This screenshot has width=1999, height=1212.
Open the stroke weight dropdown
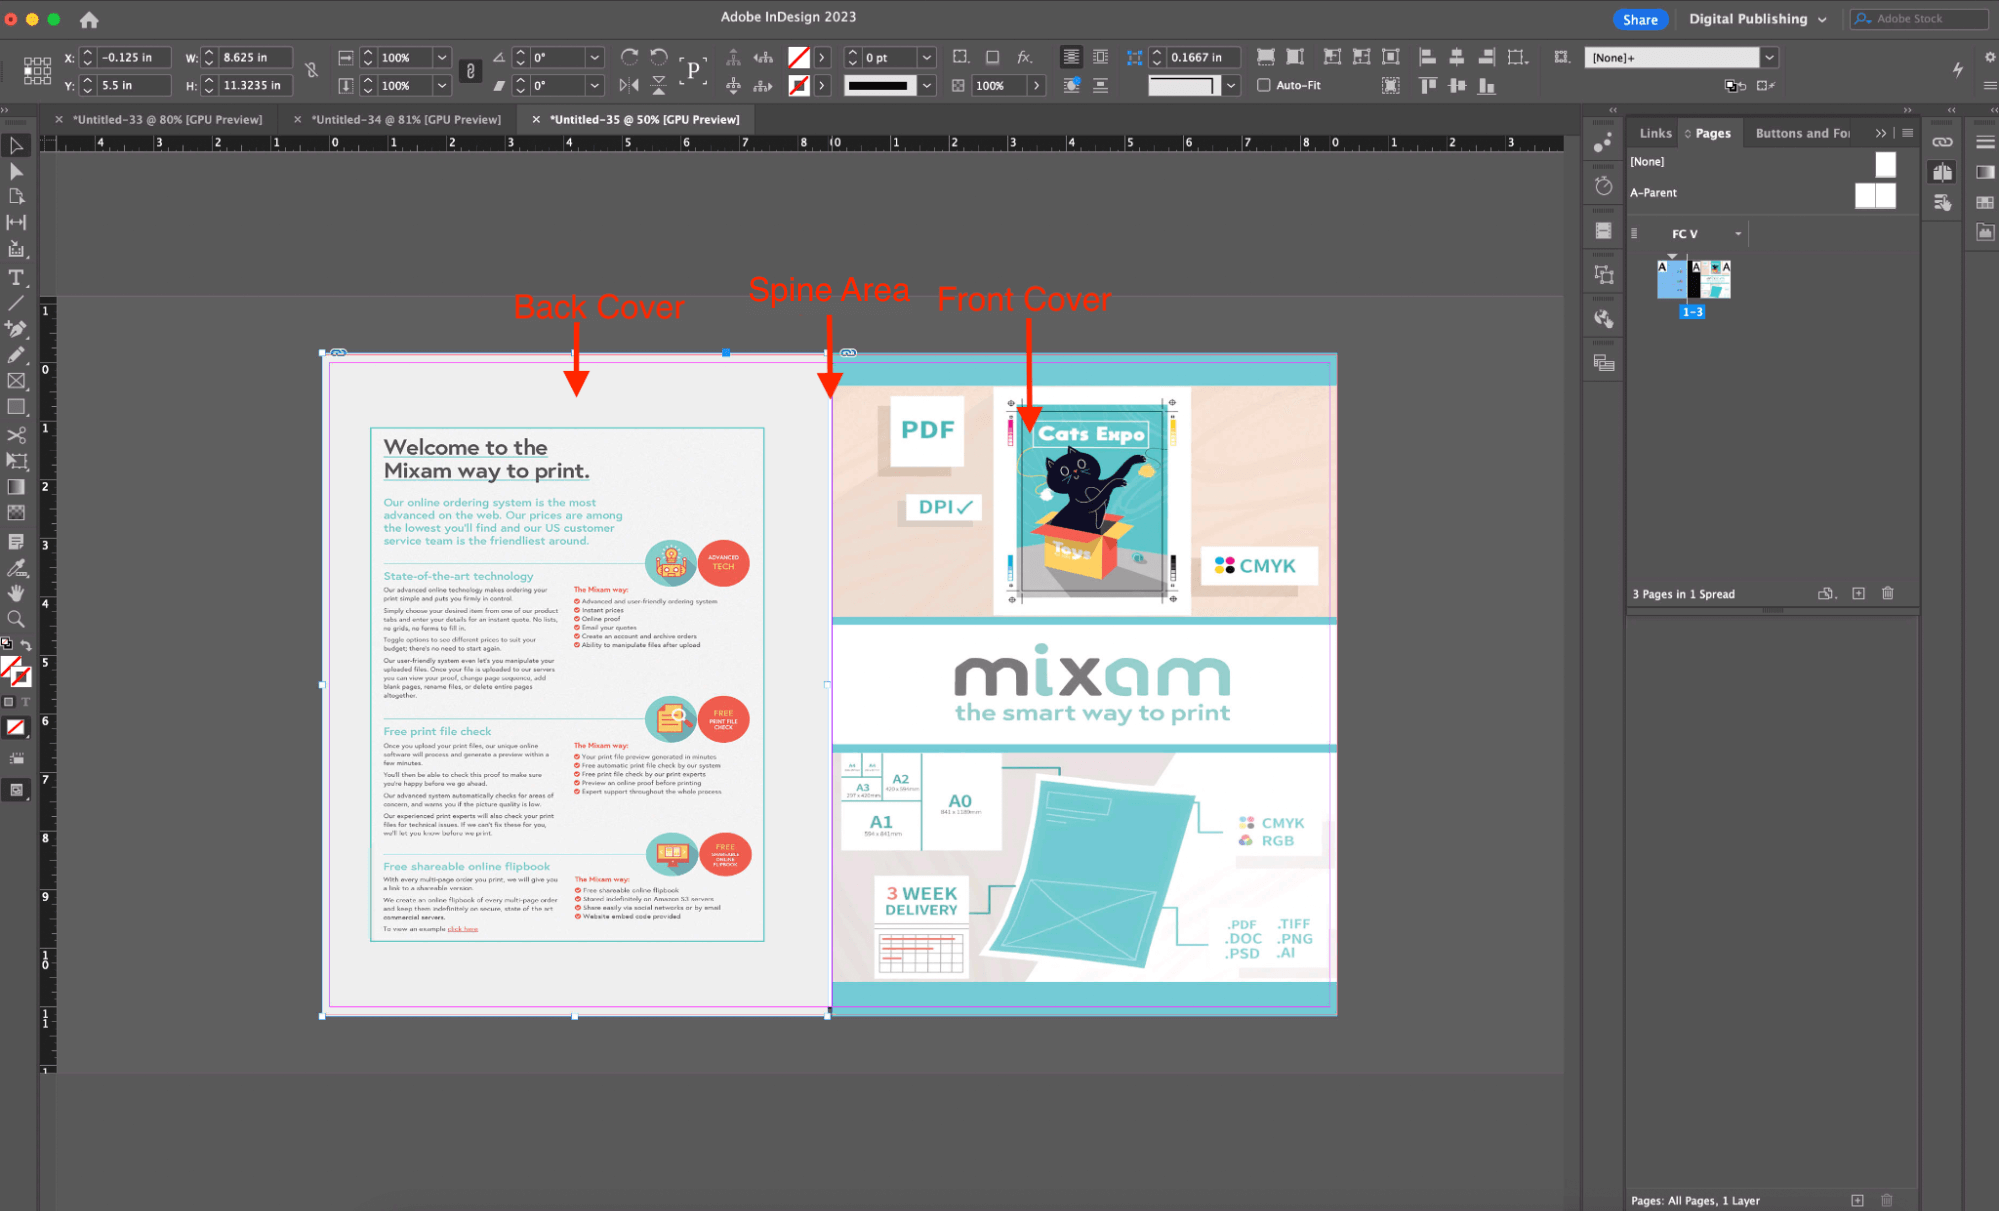926,57
